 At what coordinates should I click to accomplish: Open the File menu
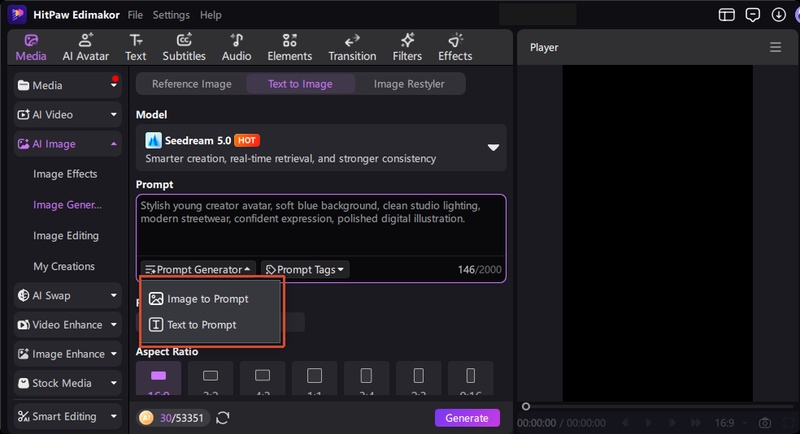(x=135, y=15)
